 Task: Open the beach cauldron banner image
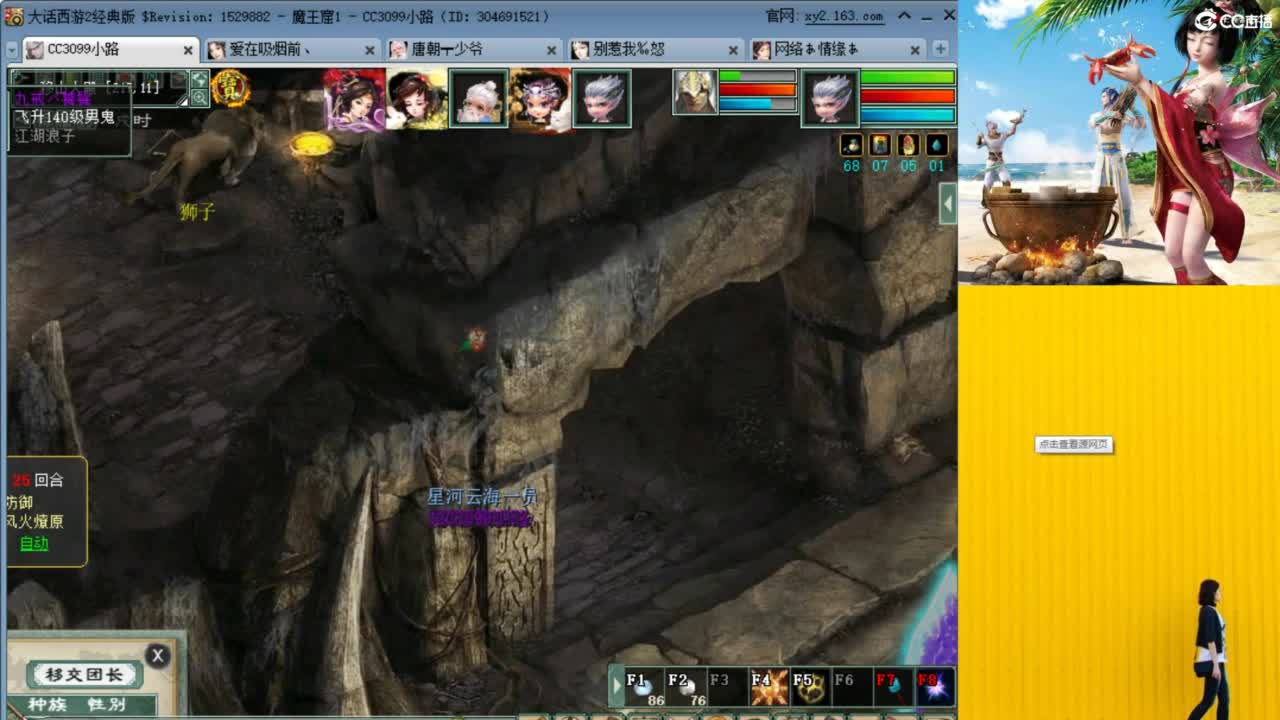click(1119, 142)
